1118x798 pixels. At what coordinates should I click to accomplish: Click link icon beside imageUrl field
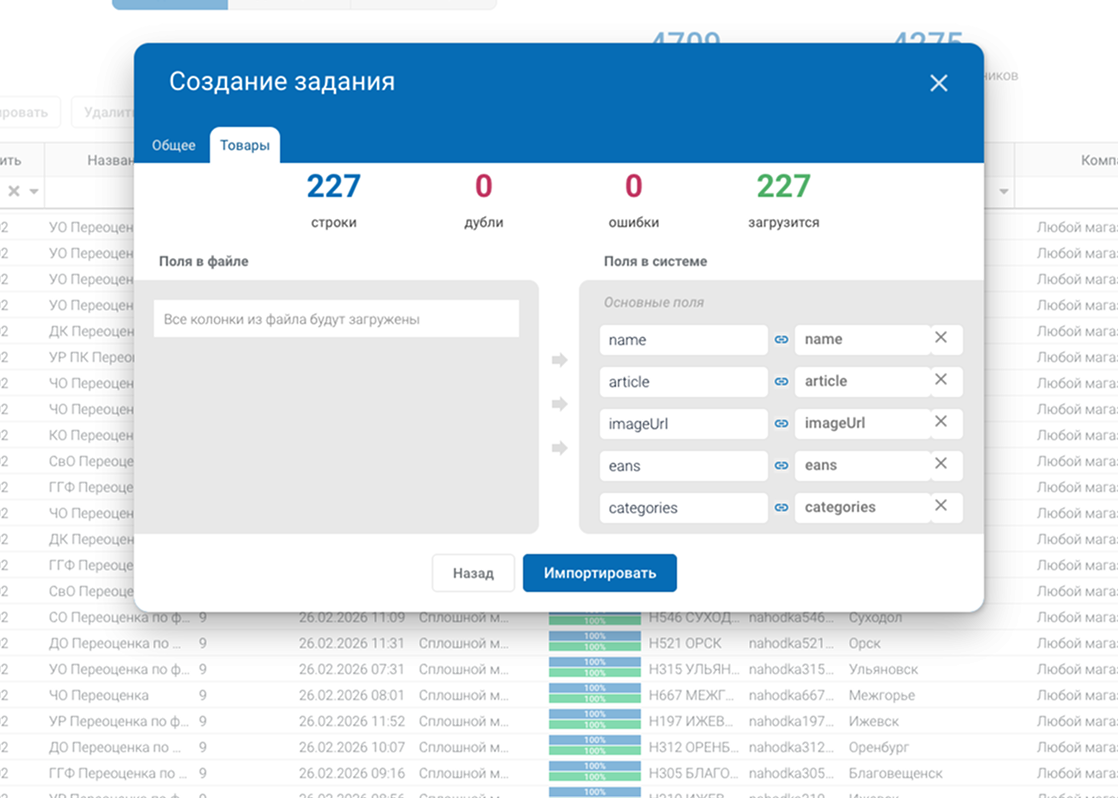781,424
